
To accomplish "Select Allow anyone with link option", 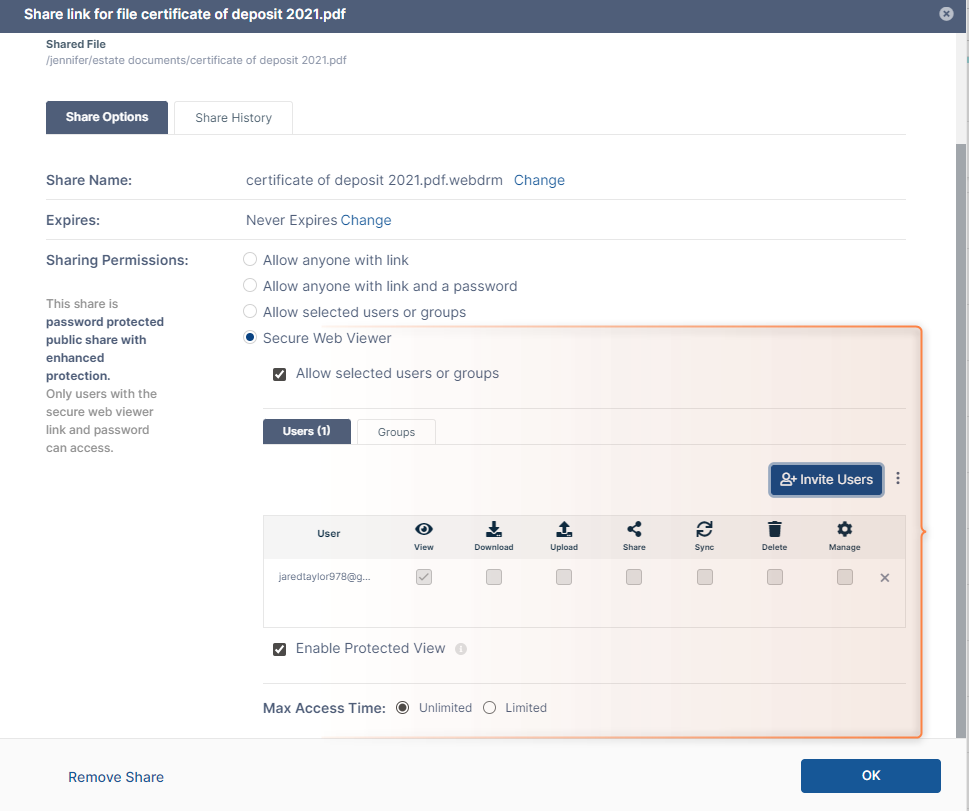I will pyautogui.click(x=251, y=260).
